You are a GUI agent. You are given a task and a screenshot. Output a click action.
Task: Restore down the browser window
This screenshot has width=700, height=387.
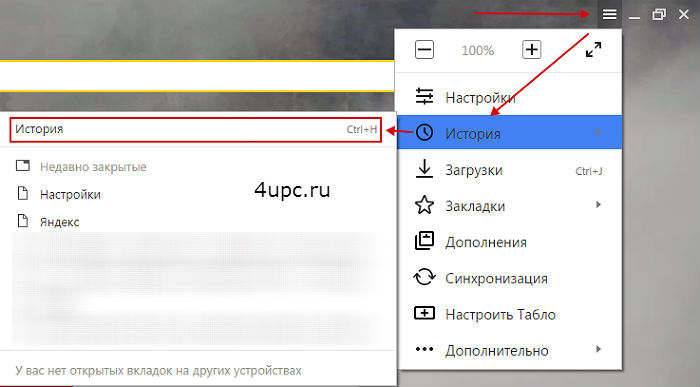tap(659, 15)
